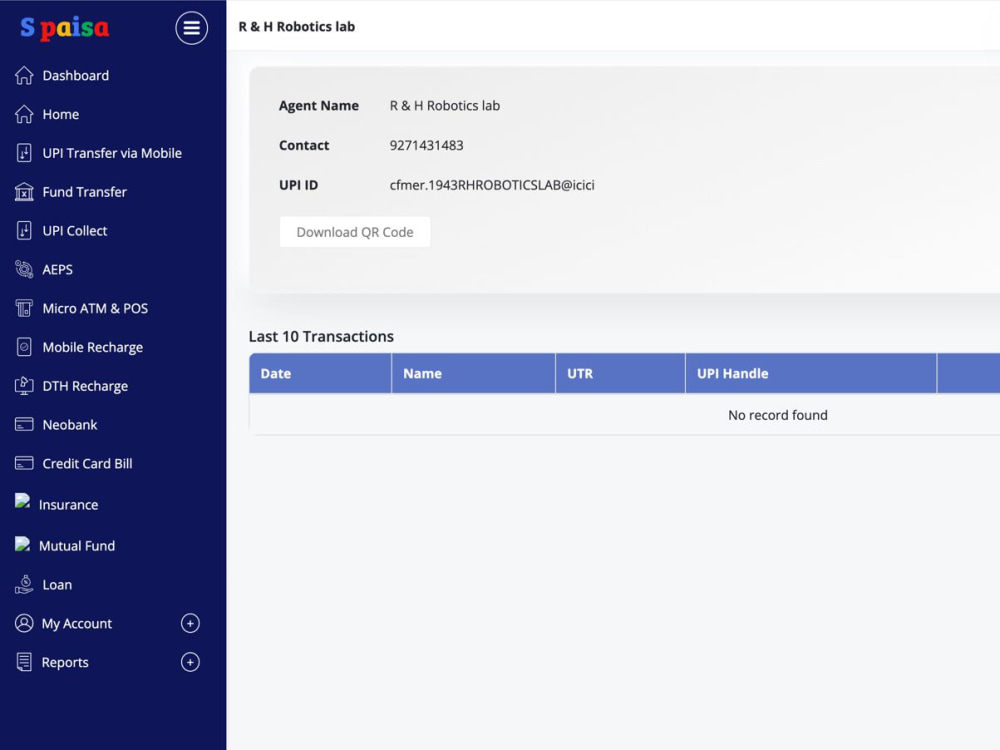The height and width of the screenshot is (750, 1000).
Task: Click the Mutual Fund image icon
Action: (22, 544)
